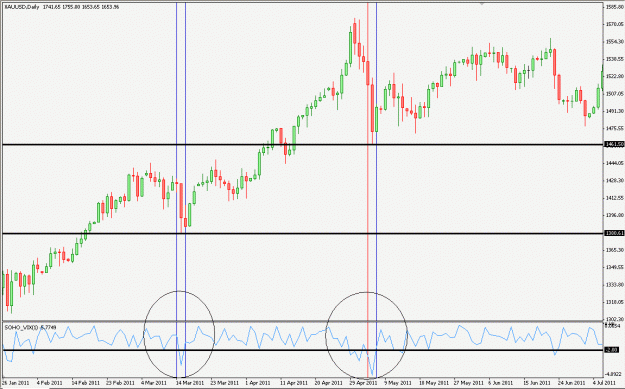
Task: Click the 20 Apr 2011 date label
Action: coord(329,383)
